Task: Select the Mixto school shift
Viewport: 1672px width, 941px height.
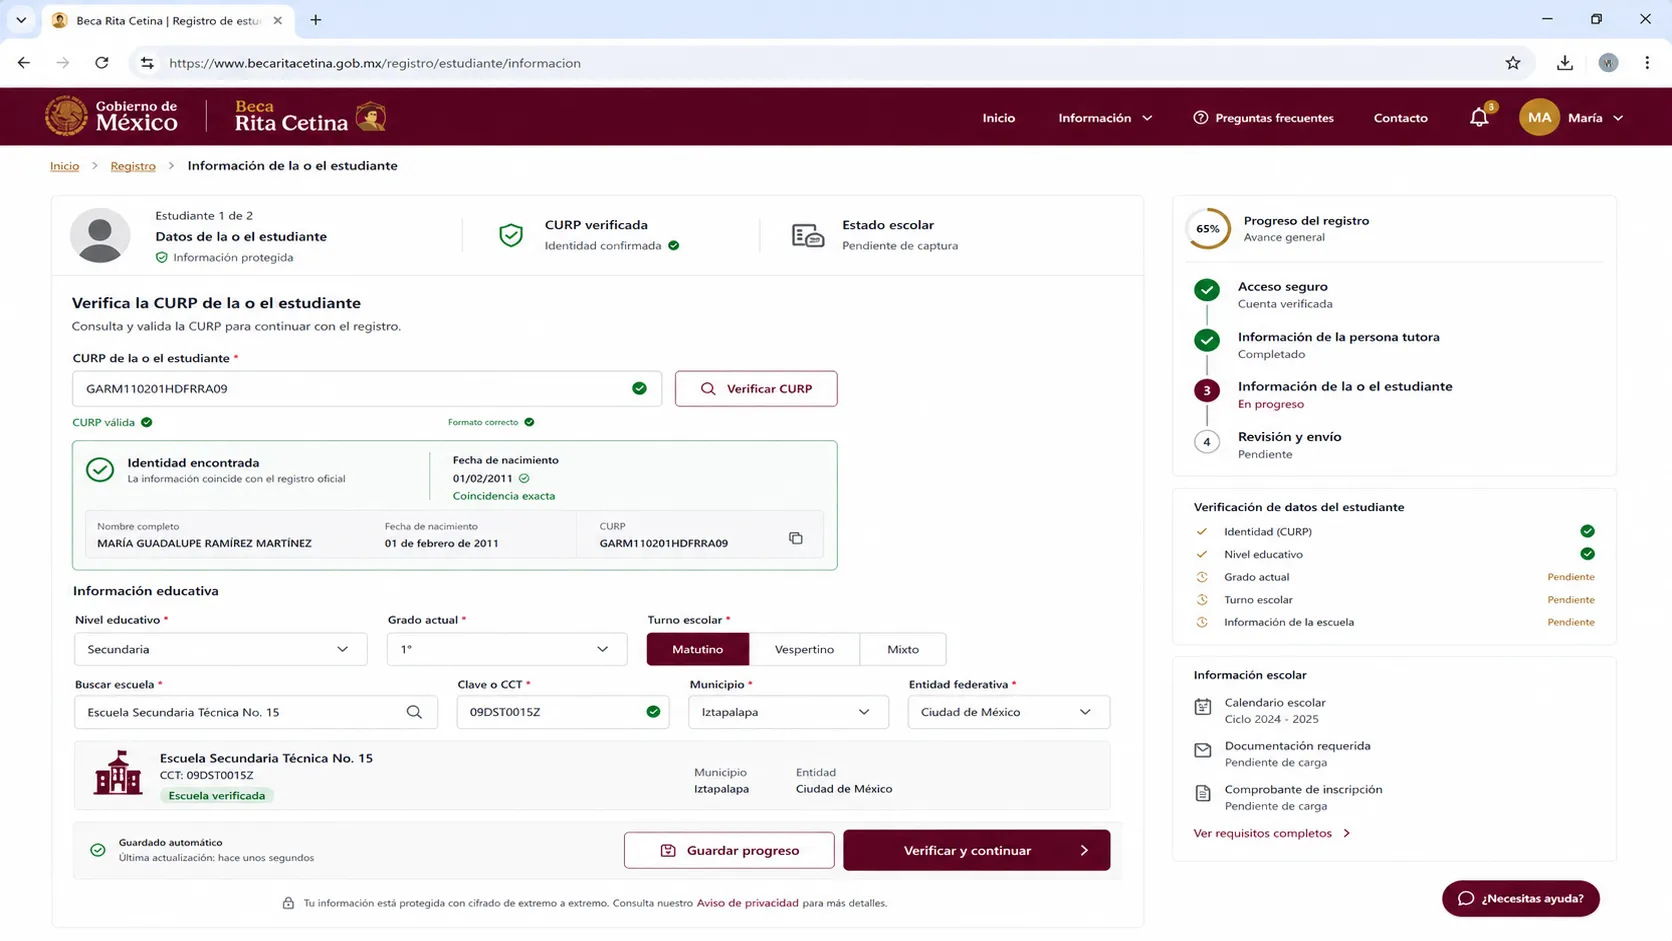Action: 903,649
